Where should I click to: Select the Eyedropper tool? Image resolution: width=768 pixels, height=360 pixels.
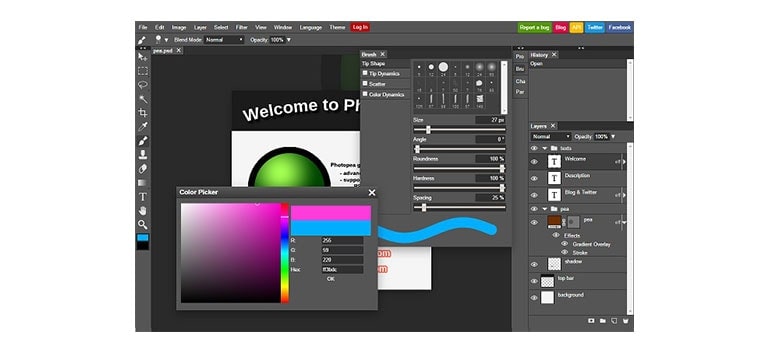(143, 127)
